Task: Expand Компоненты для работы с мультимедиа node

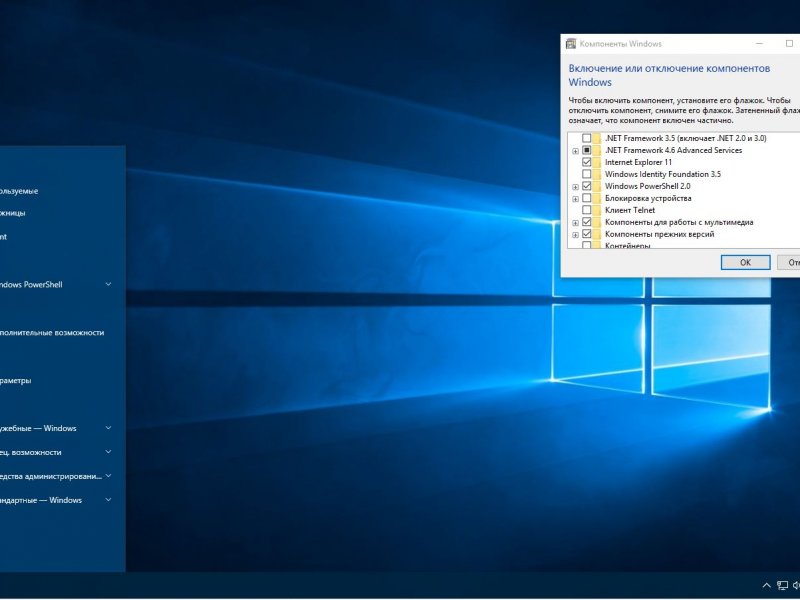Action: [576, 223]
